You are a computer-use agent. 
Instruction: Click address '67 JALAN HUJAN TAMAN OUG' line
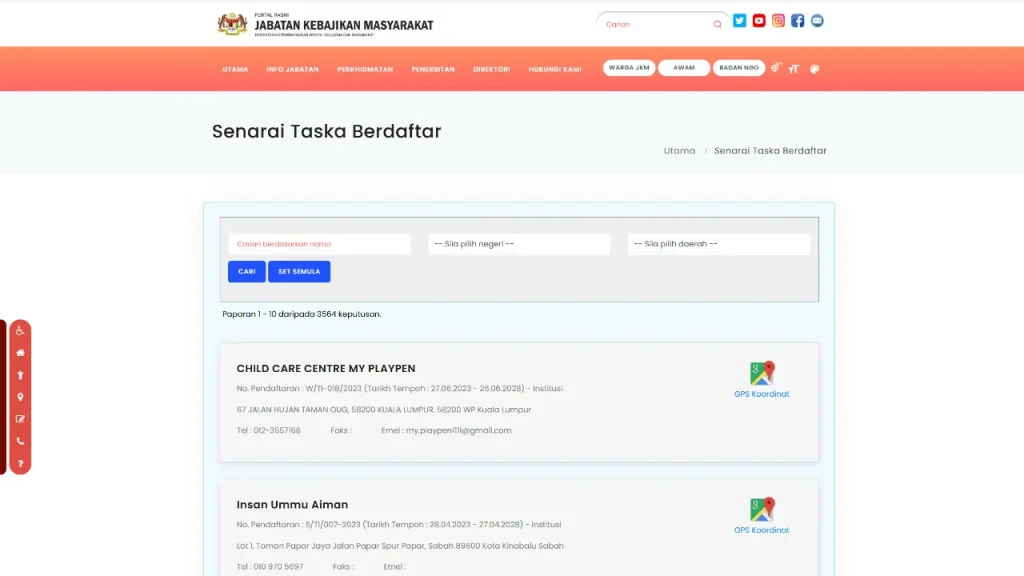coord(384,410)
